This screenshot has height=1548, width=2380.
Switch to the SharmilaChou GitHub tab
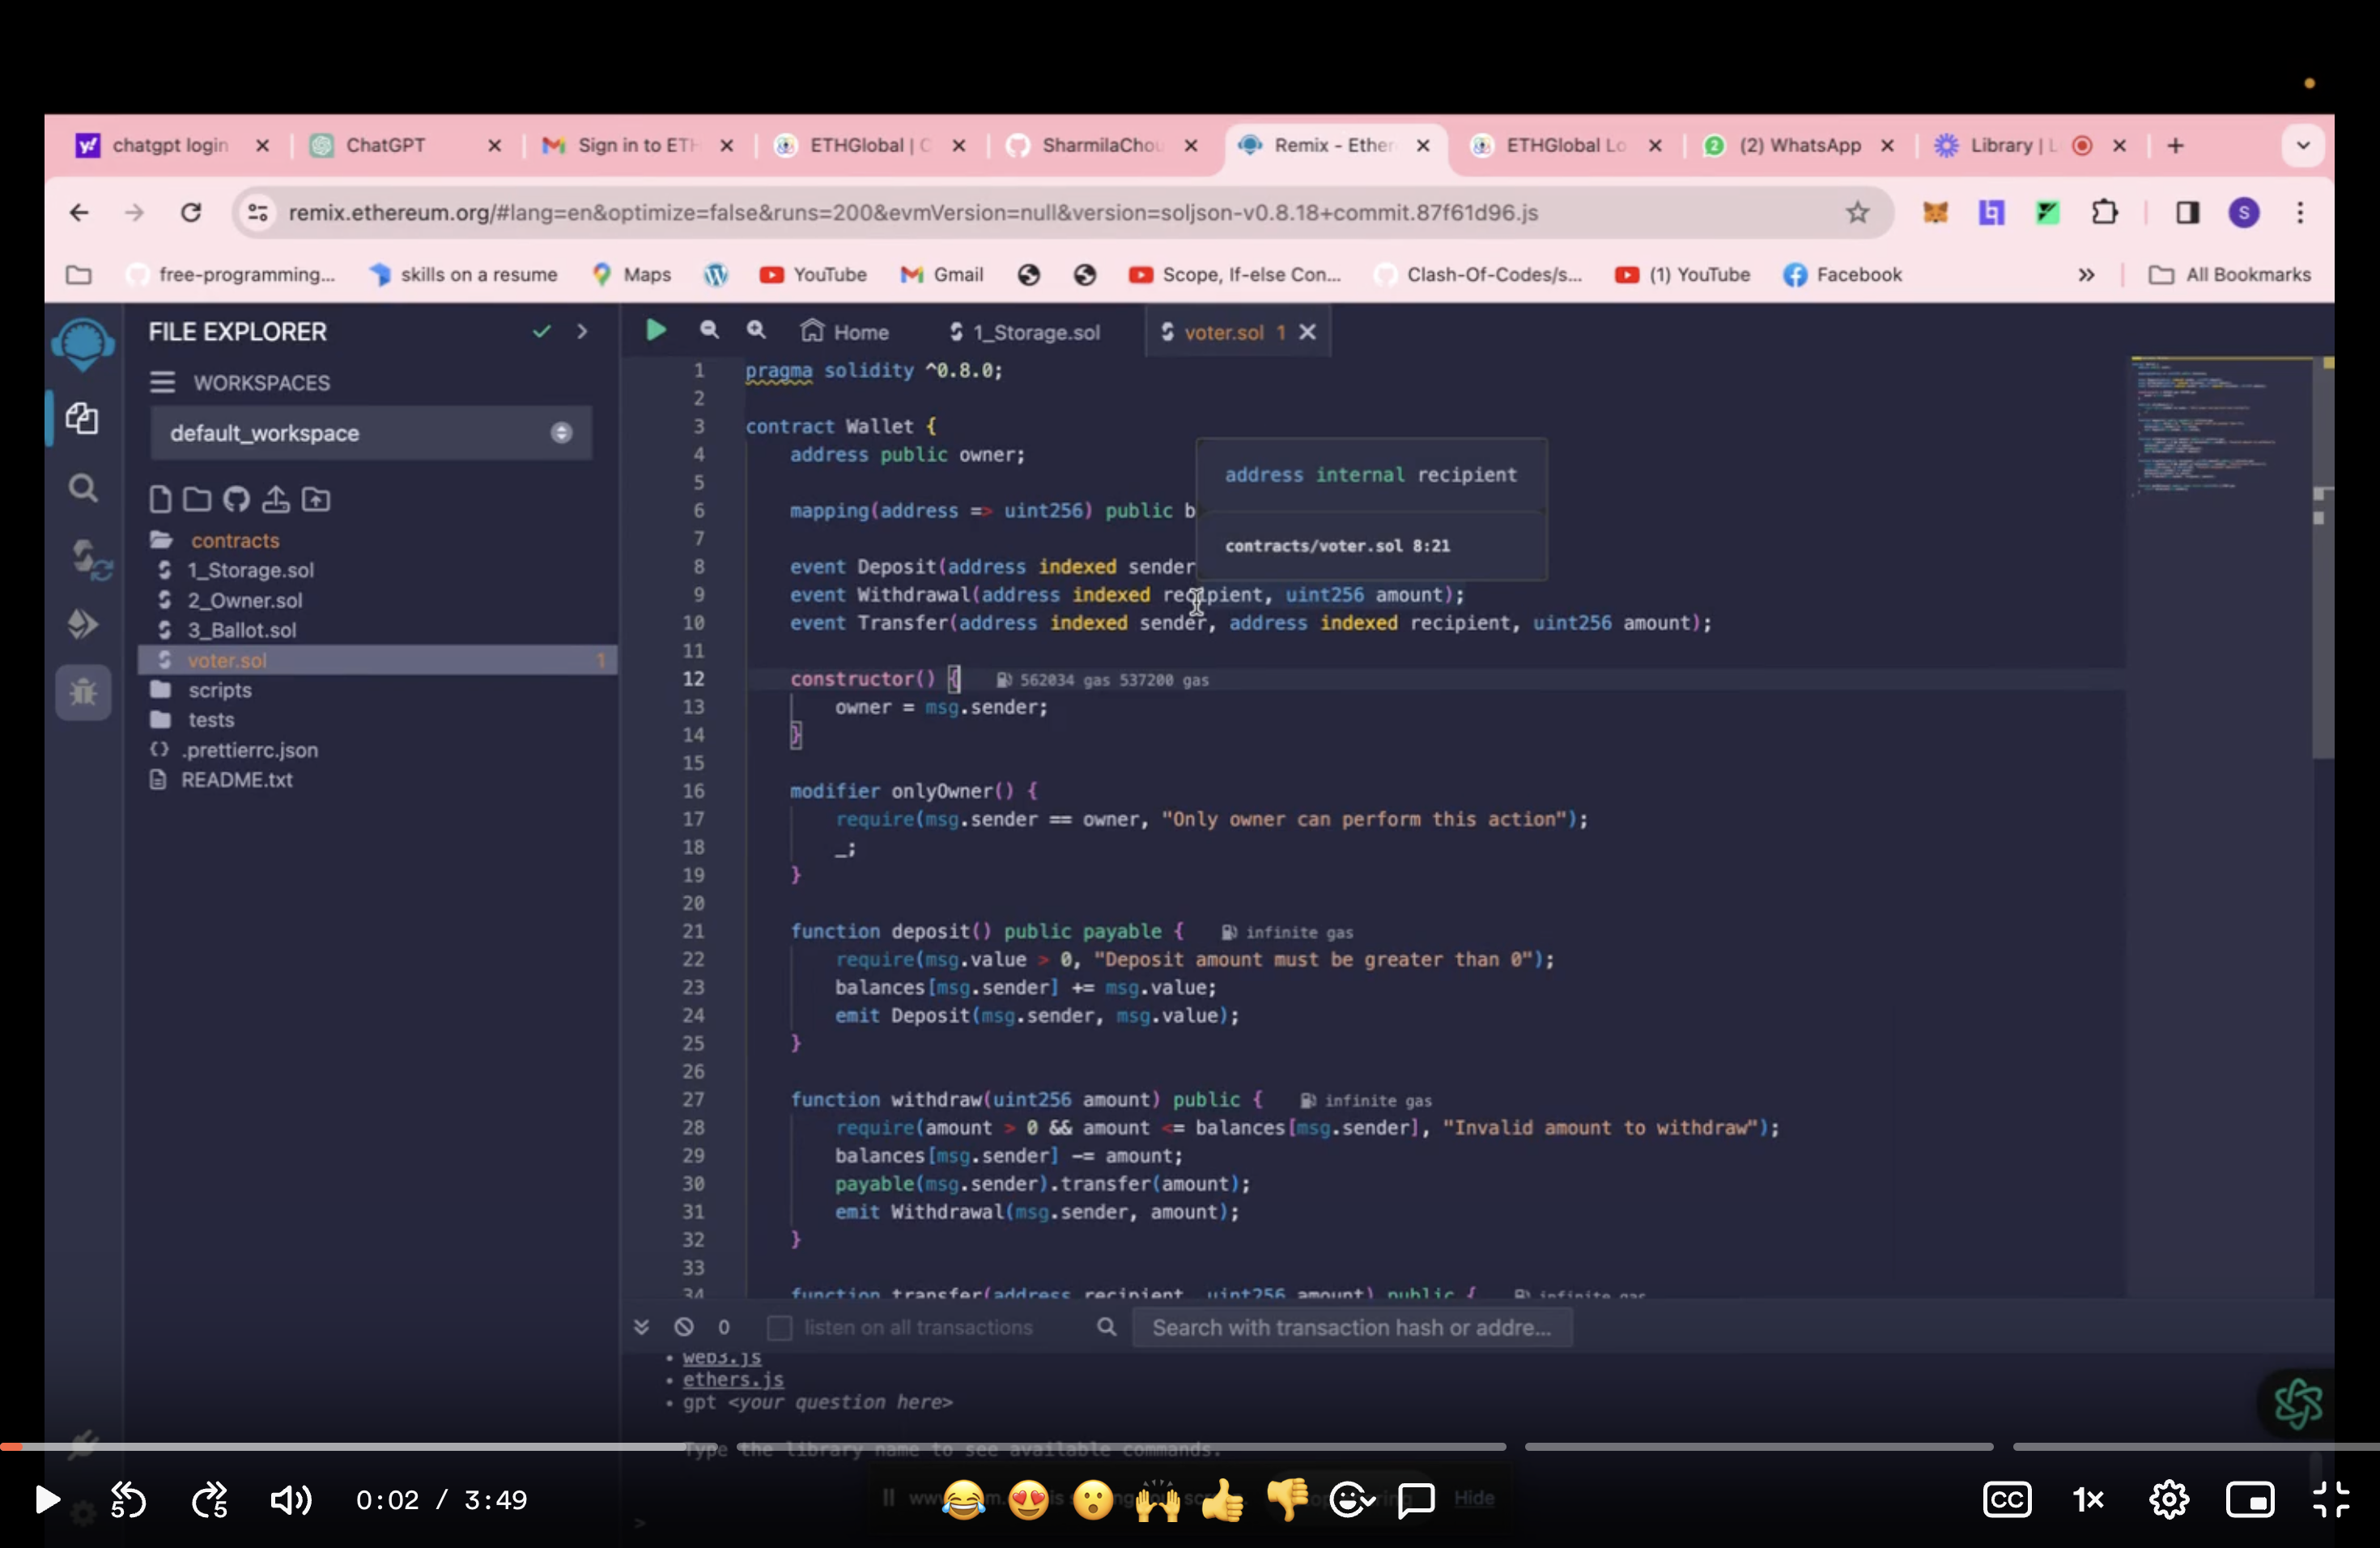pos(1102,145)
